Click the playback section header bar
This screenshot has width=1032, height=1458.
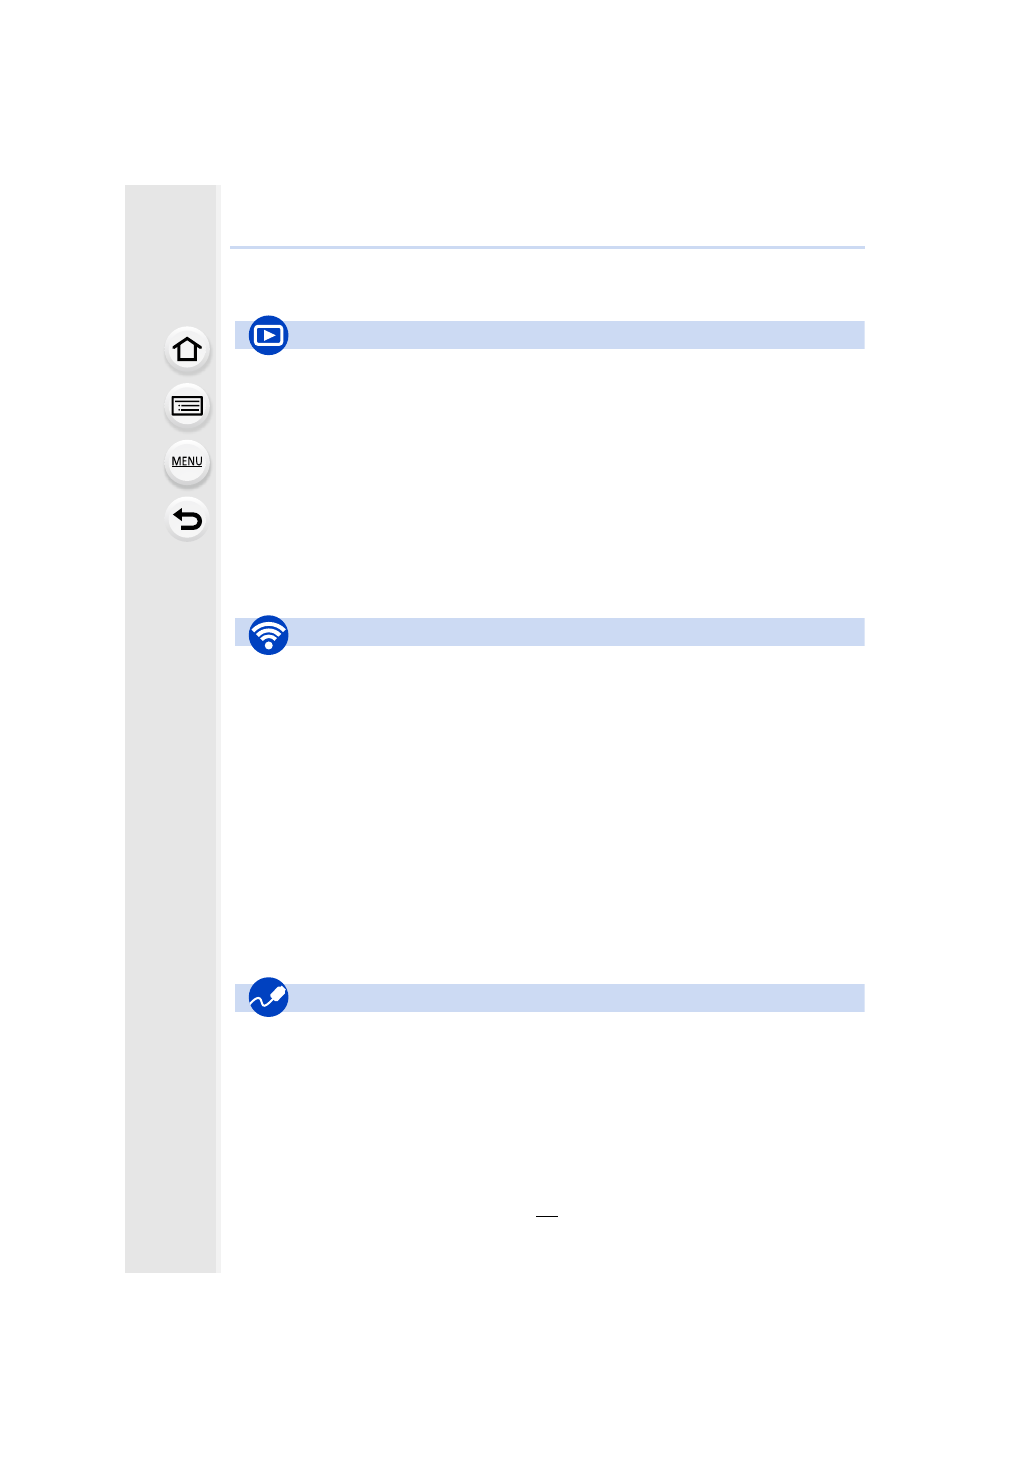pyautogui.click(x=575, y=335)
